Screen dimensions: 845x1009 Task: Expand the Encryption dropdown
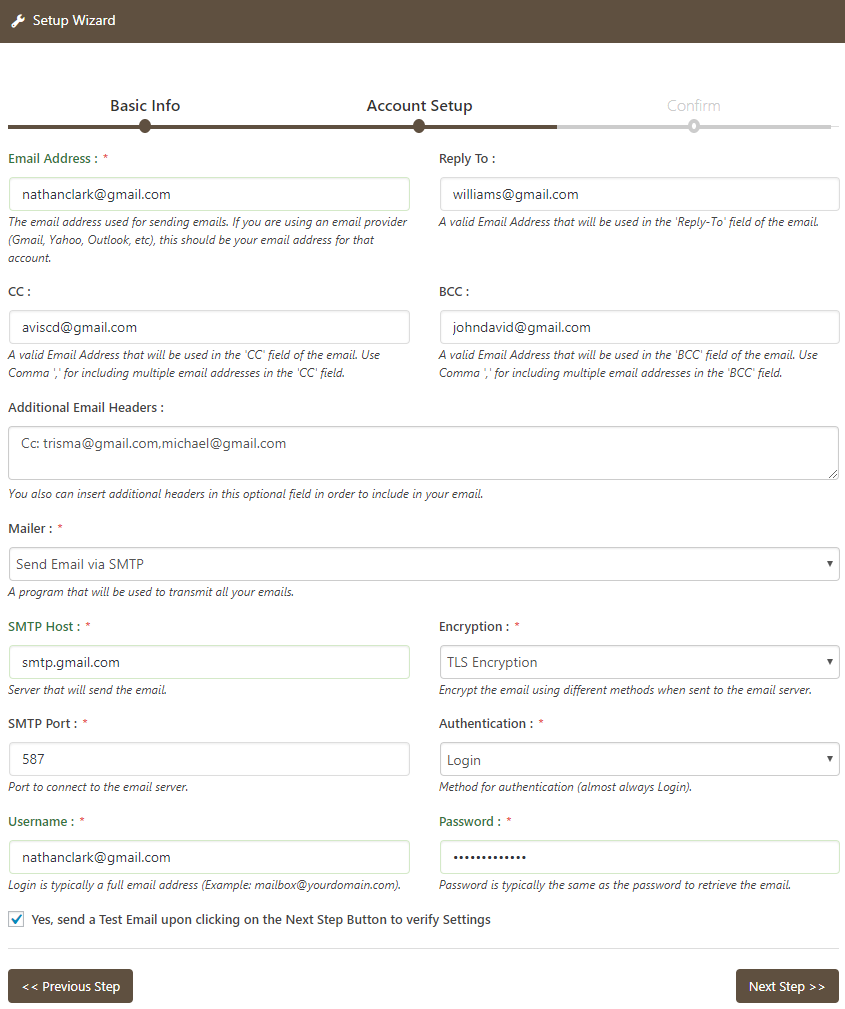[639, 662]
